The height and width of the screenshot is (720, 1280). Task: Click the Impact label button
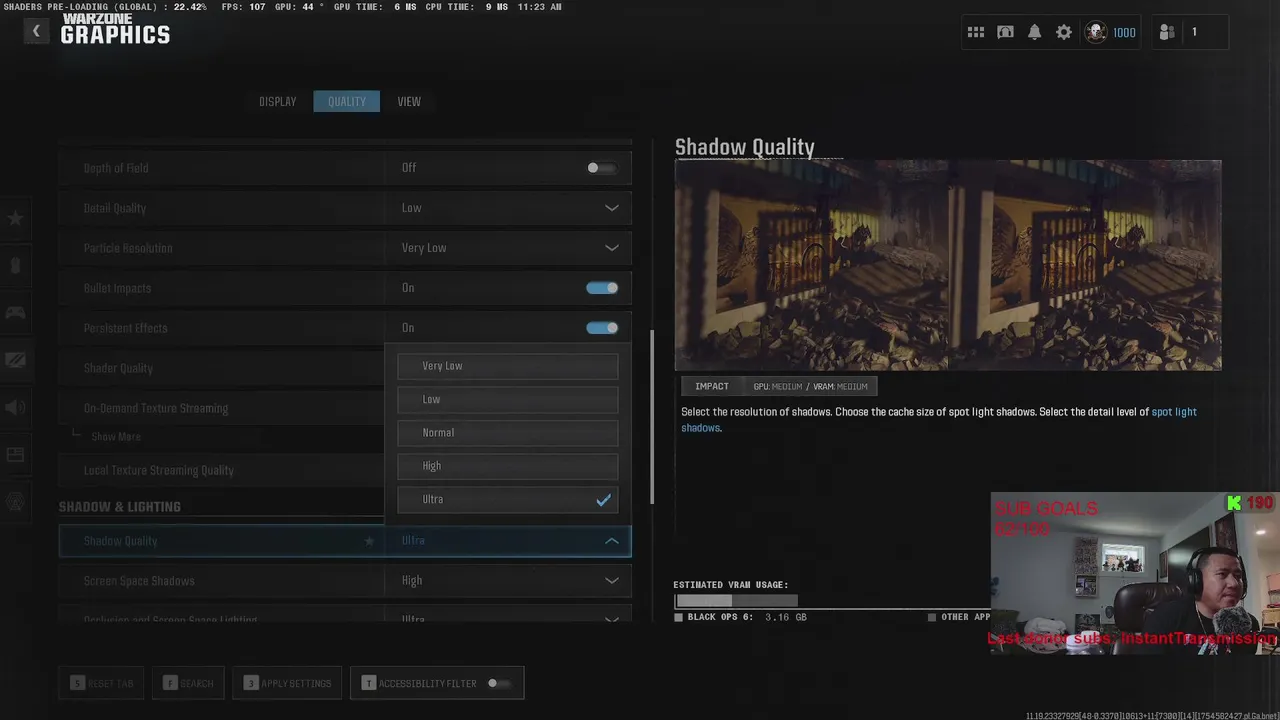(712, 386)
